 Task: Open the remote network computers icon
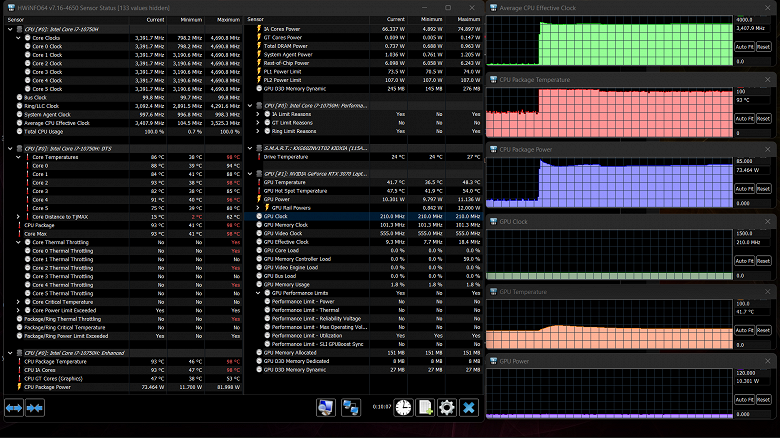point(351,408)
